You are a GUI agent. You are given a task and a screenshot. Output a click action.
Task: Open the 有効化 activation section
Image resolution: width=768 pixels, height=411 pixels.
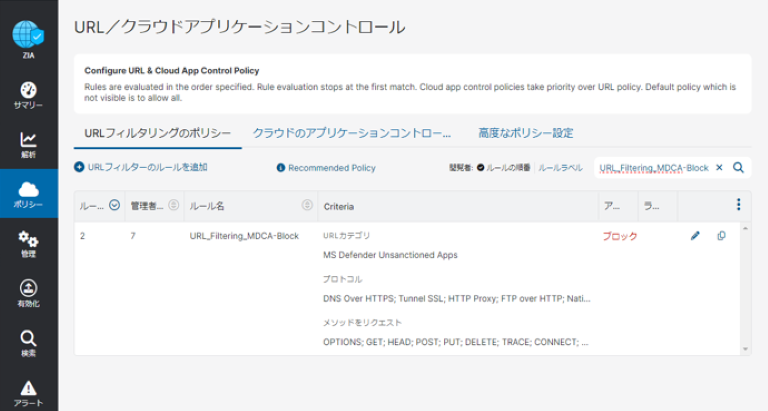pyautogui.click(x=28, y=293)
